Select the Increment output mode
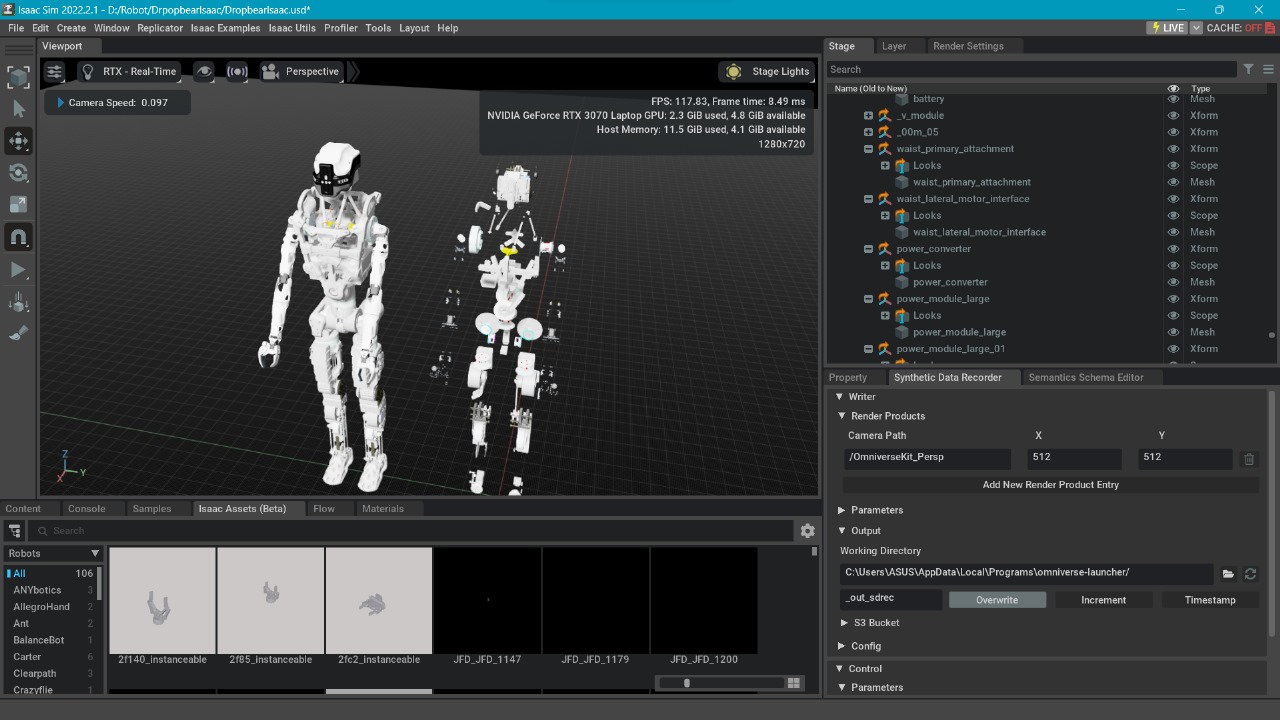Viewport: 1280px width, 720px height. point(1103,600)
